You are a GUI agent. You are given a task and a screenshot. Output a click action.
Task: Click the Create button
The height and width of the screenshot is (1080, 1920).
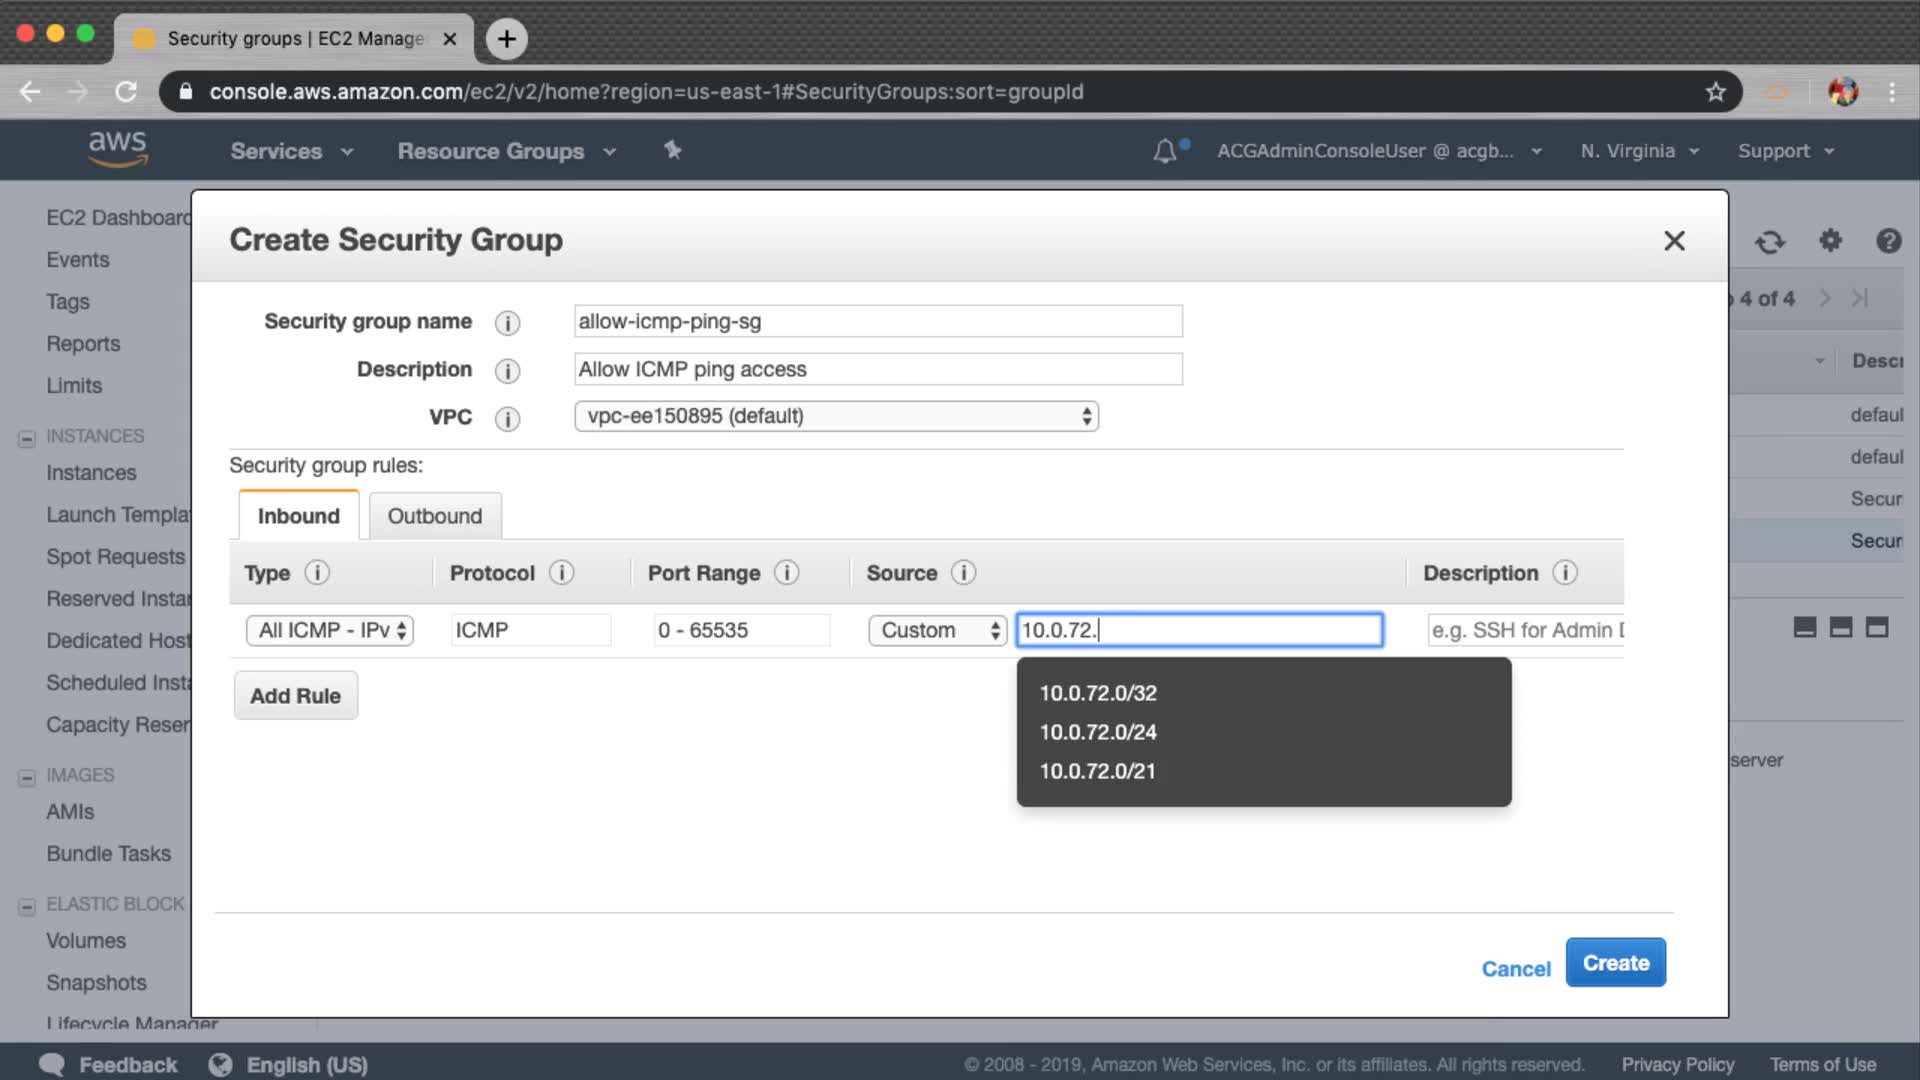tap(1615, 963)
